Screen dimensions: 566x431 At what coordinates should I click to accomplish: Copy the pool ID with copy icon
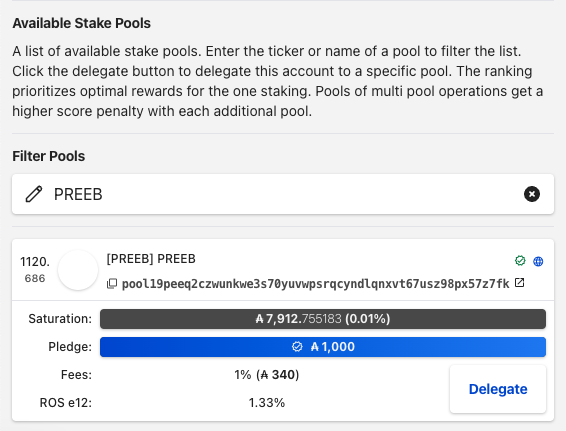pyautogui.click(x=112, y=284)
